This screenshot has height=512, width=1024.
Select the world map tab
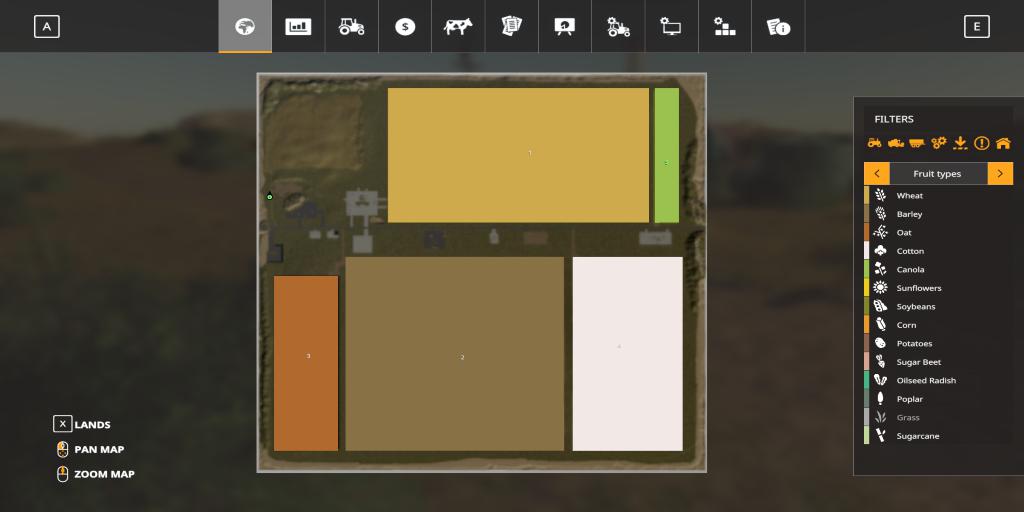(245, 27)
